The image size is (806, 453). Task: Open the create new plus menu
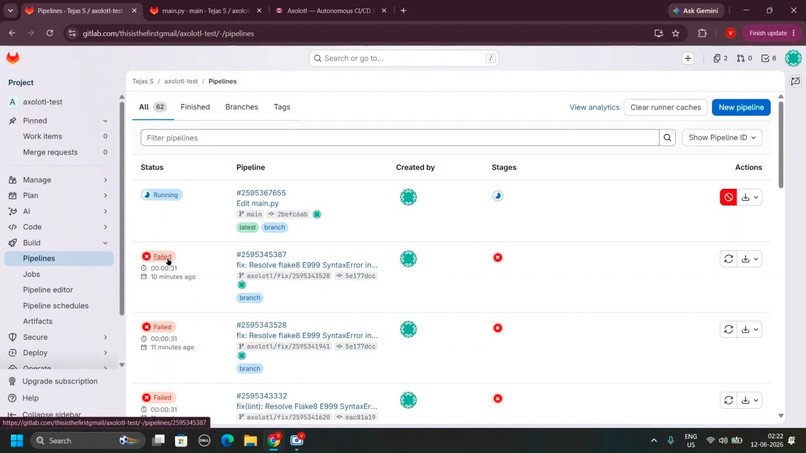pos(688,58)
